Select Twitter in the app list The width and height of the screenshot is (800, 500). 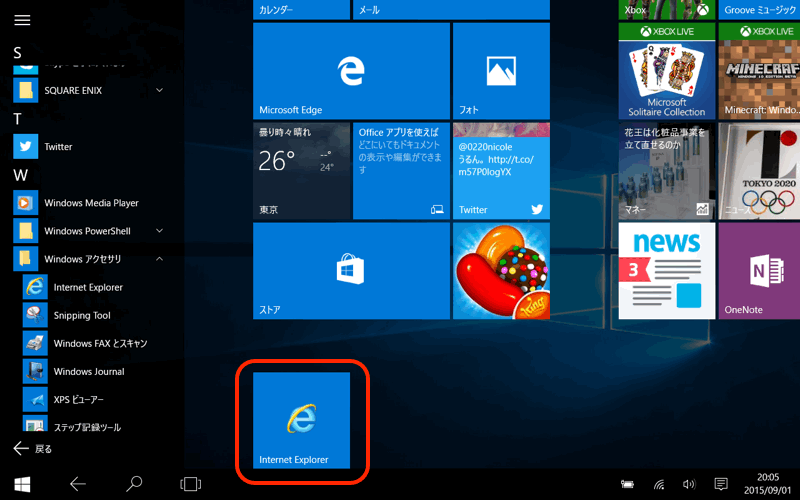tap(58, 147)
